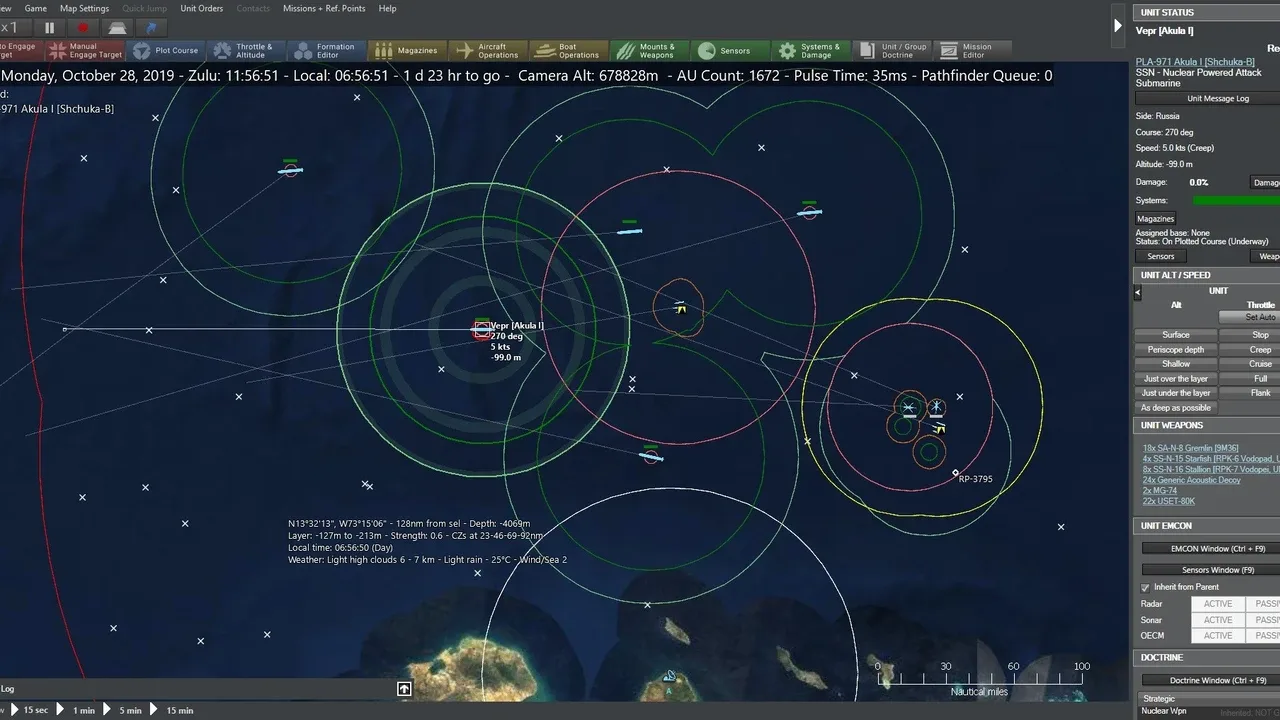
Task: Open Boat Operations
Action: [x=568, y=51]
